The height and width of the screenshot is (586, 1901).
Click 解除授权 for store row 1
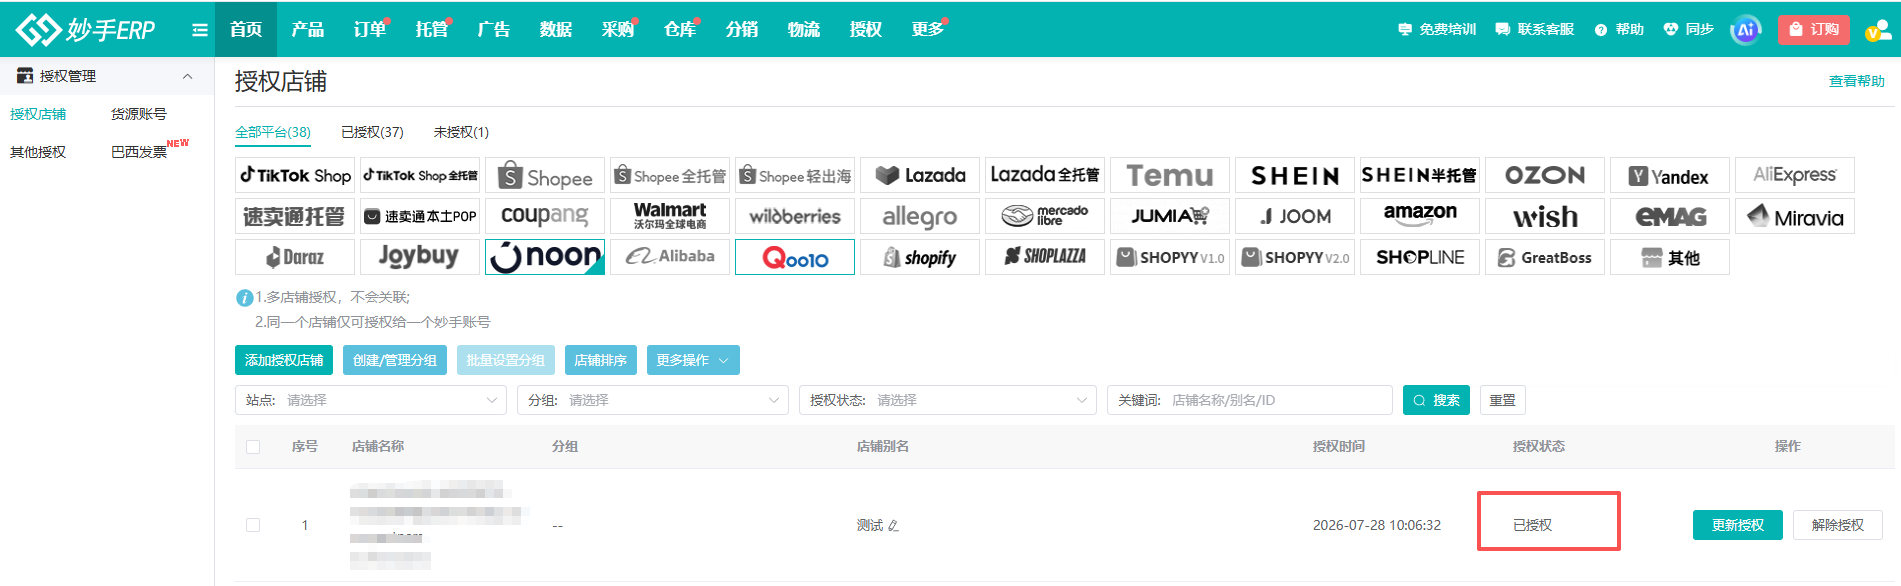click(x=1838, y=525)
